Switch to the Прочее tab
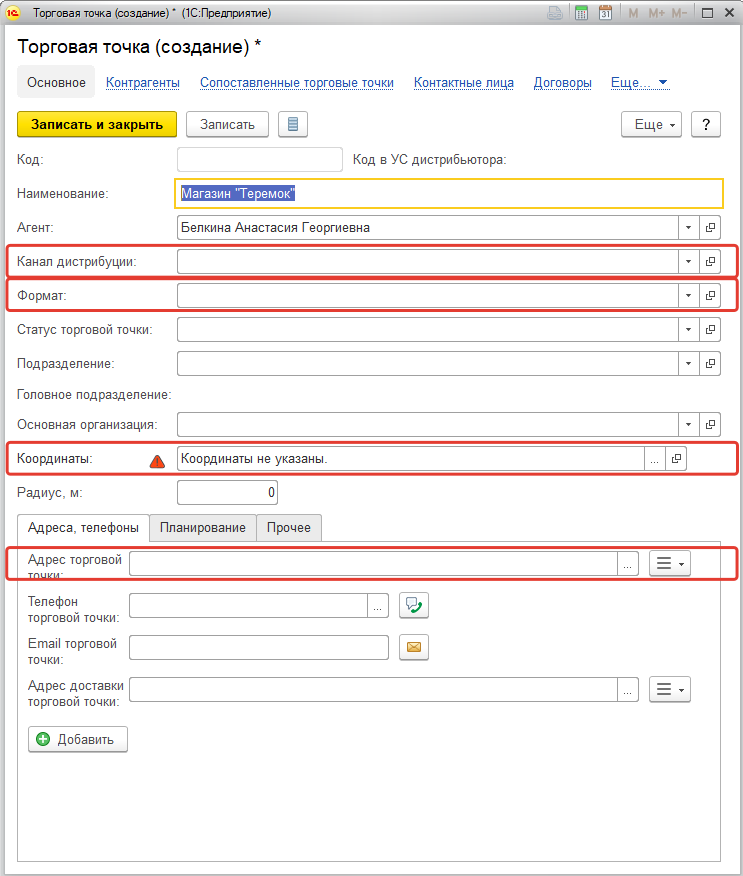Image resolution: width=743 pixels, height=876 pixels. (x=289, y=528)
